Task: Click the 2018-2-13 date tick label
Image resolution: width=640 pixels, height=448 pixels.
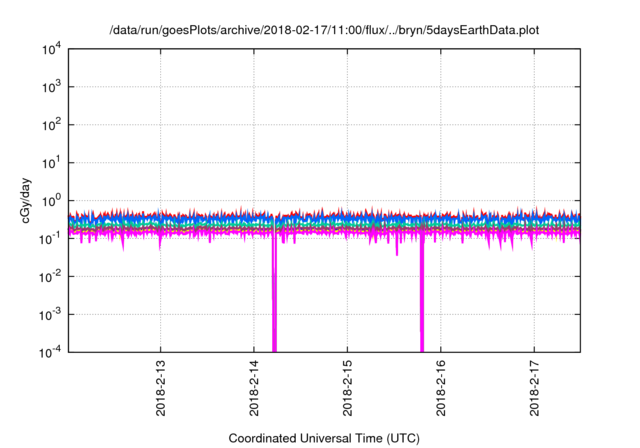Action: [161, 388]
